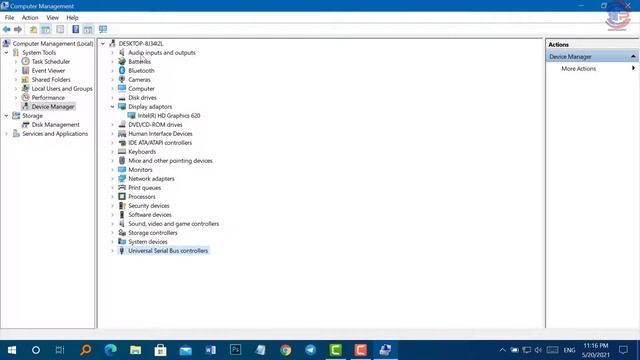Select Software devices category
The image size is (640, 360).
pos(150,214)
